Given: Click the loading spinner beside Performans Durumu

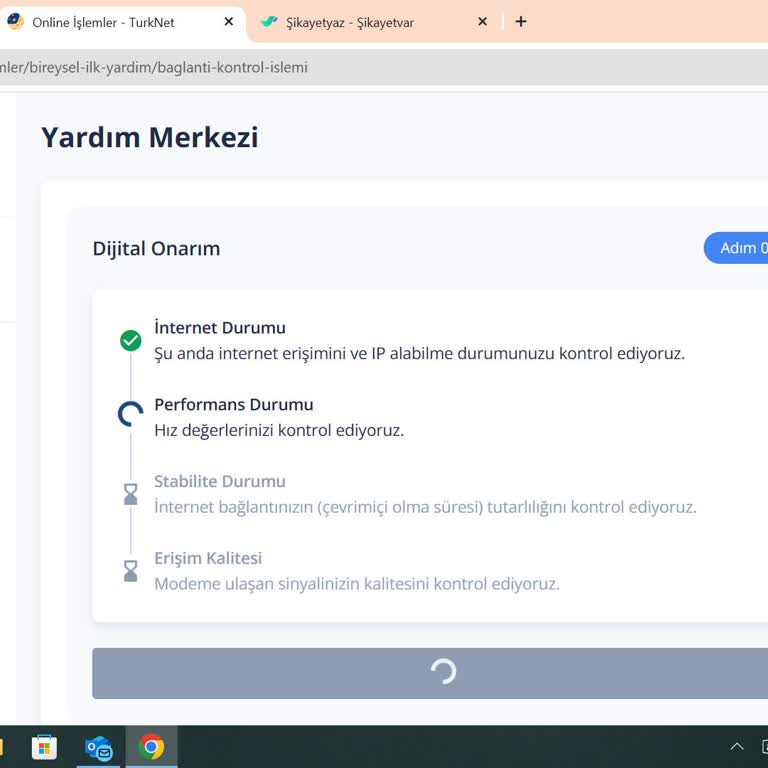Looking at the screenshot, I should pos(131,414).
